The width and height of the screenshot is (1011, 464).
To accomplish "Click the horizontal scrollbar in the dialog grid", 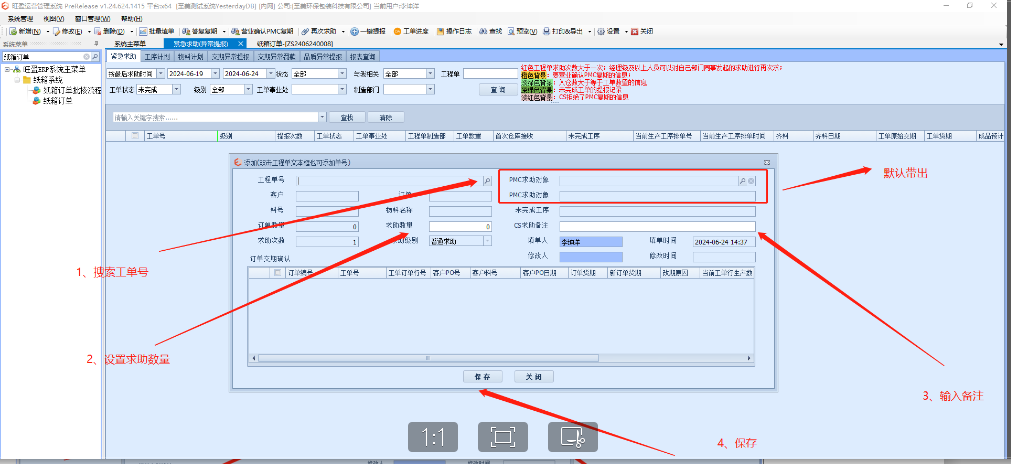I will pos(500,358).
